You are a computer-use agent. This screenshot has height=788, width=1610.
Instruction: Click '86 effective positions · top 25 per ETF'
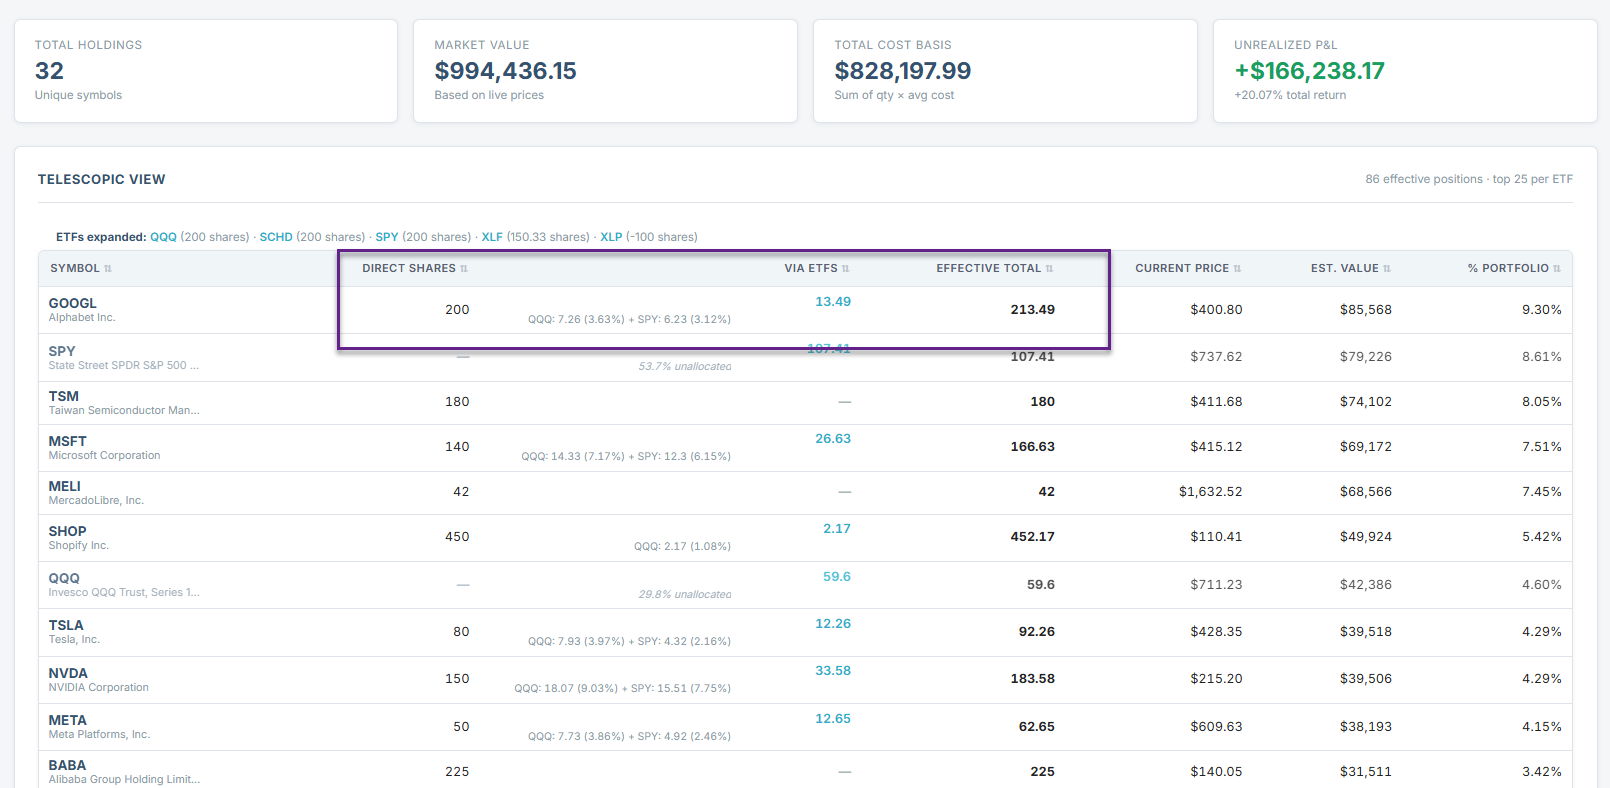click(x=1469, y=179)
